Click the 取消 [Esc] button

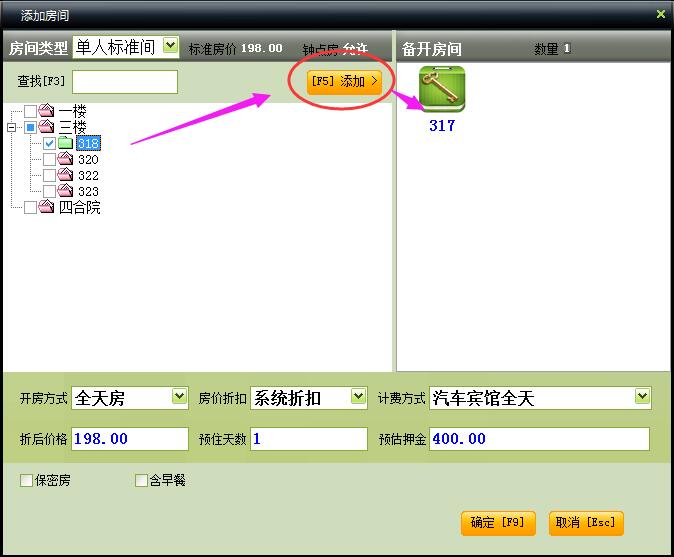[x=586, y=522]
